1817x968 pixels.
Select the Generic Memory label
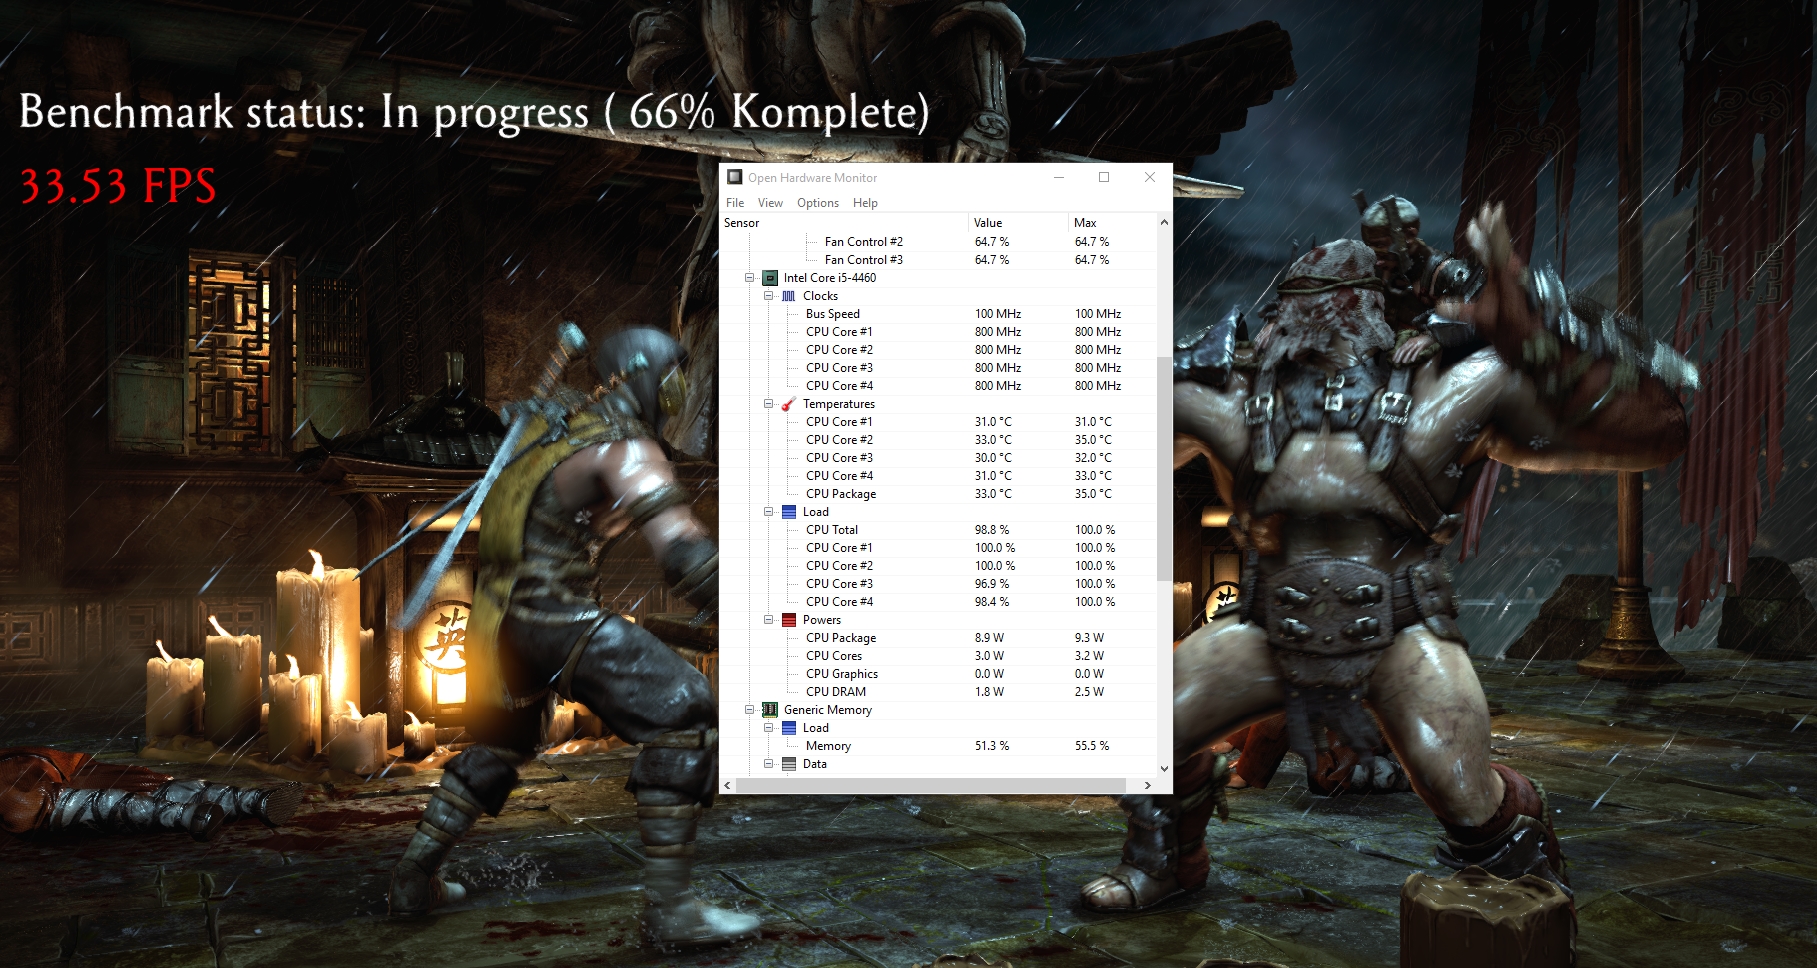coord(828,710)
